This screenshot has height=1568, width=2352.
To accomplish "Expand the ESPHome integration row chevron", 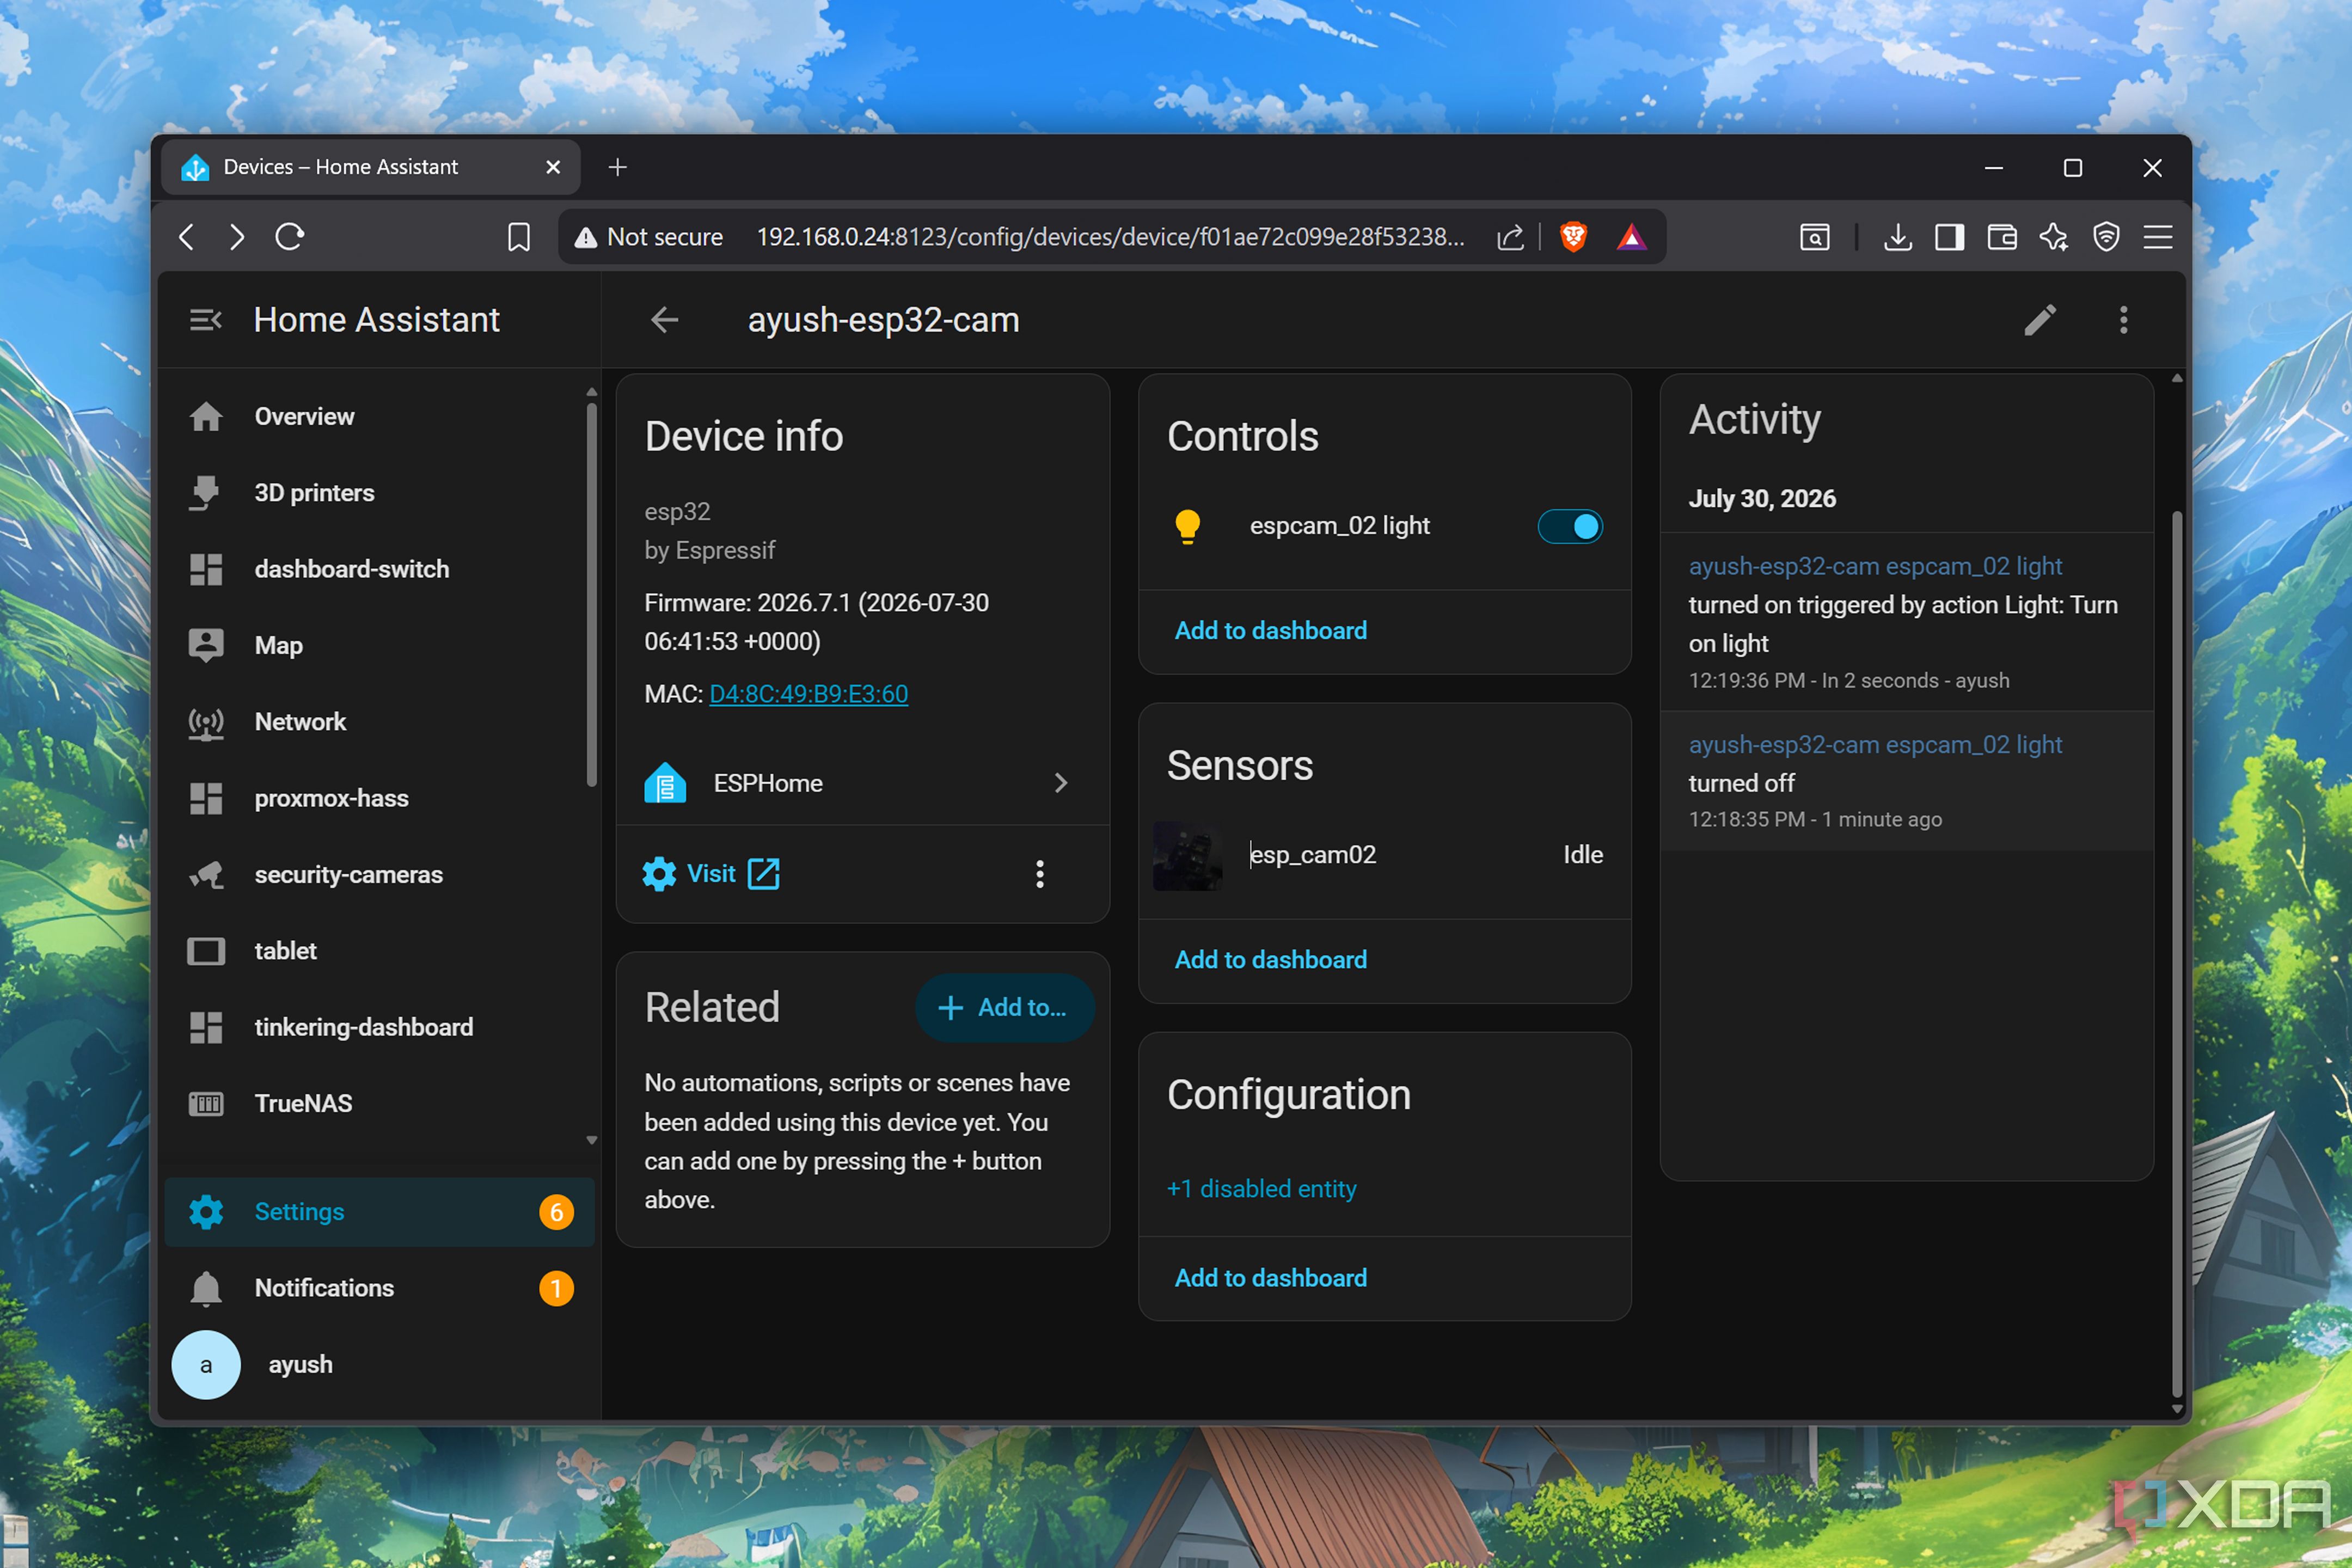I will click(x=1061, y=783).
